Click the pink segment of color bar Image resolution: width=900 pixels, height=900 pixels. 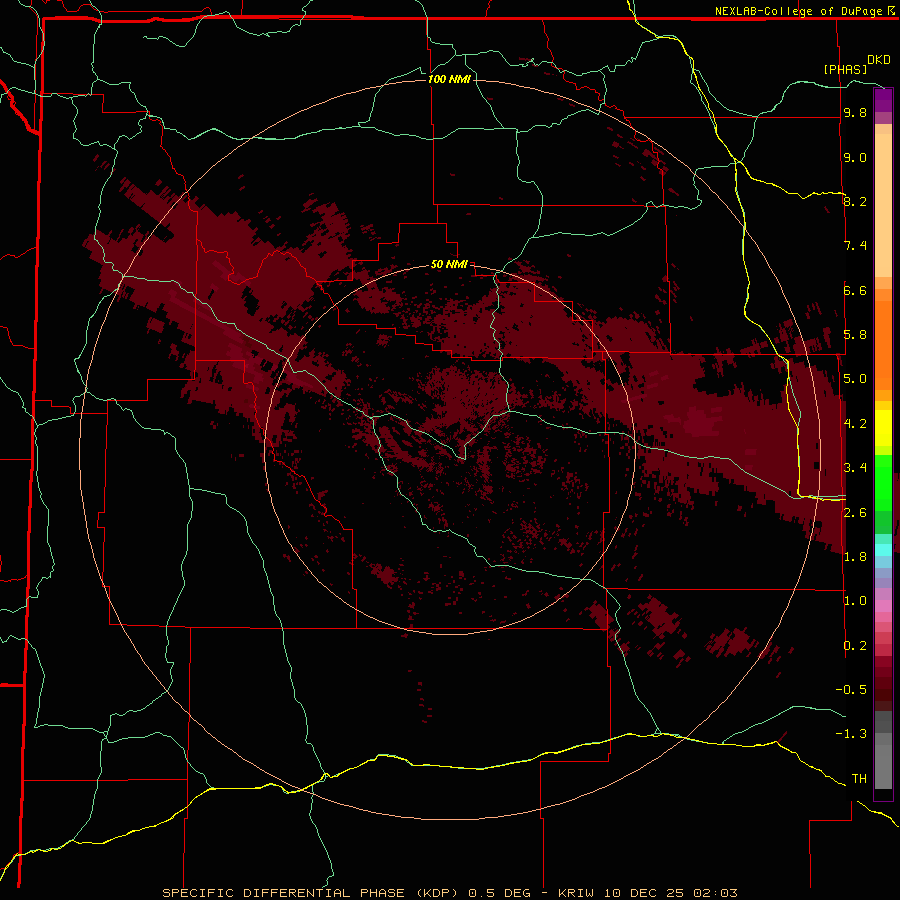(x=883, y=606)
